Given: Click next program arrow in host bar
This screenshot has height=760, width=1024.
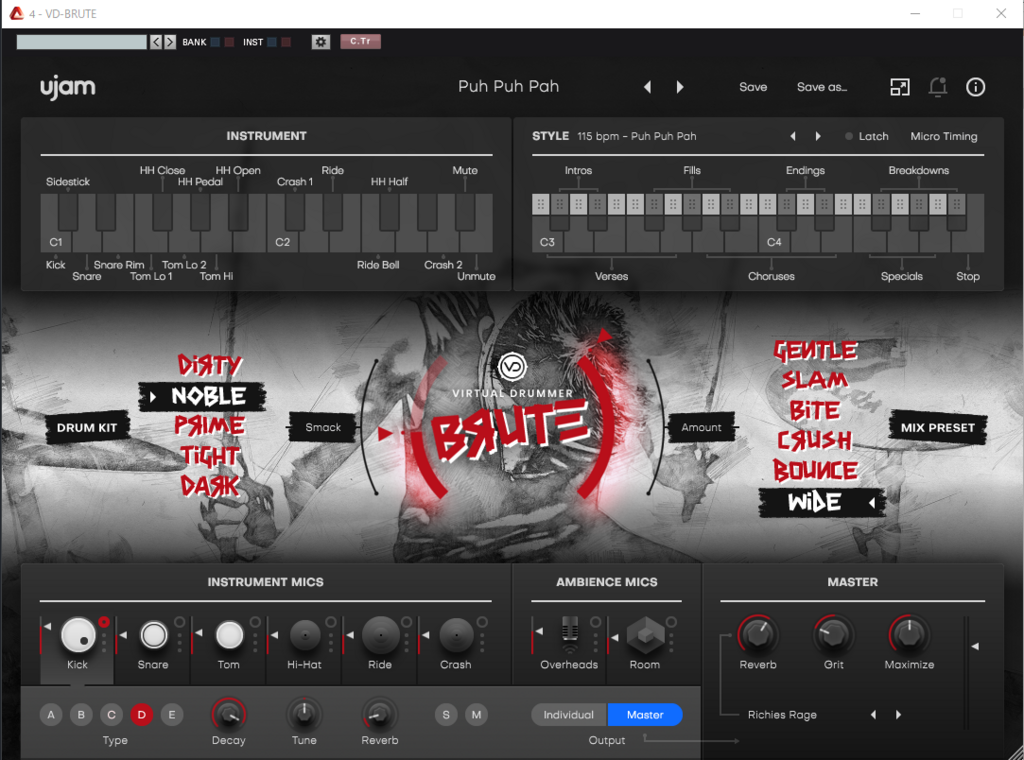Looking at the screenshot, I should pyautogui.click(x=170, y=42).
